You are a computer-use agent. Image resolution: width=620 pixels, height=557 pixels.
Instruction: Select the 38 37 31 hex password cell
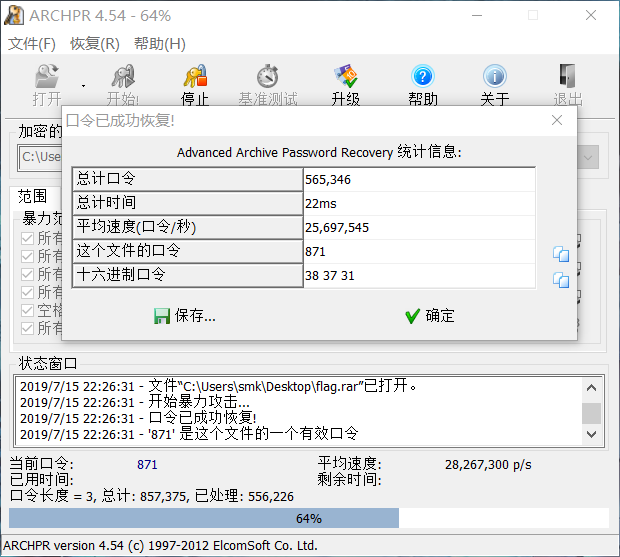(420, 276)
